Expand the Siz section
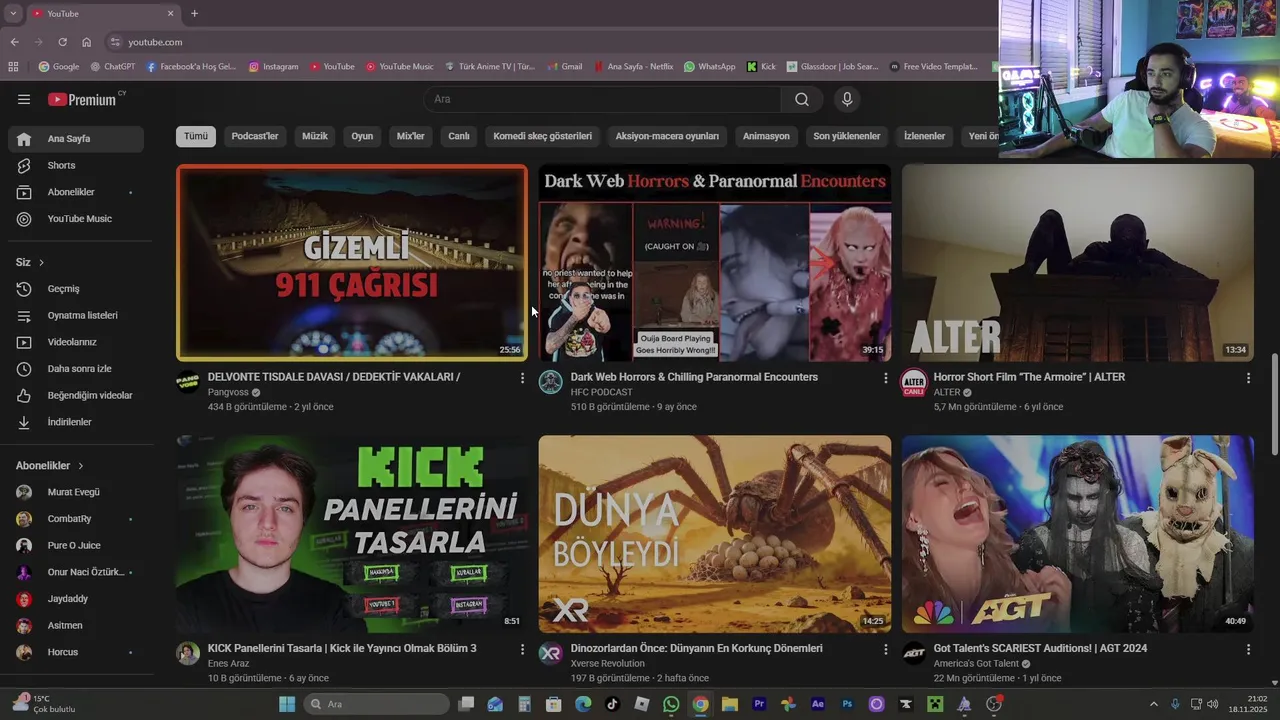This screenshot has width=1280, height=720. point(30,262)
